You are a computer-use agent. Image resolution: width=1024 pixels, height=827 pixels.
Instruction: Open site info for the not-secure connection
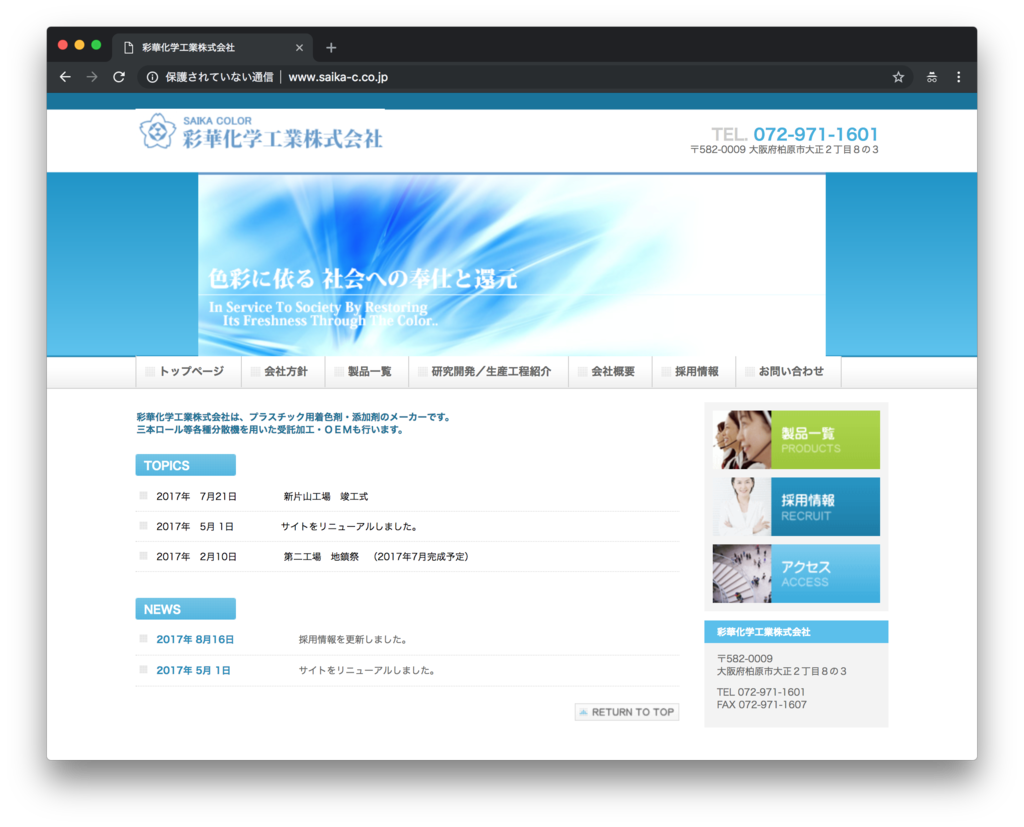pyautogui.click(x=152, y=77)
